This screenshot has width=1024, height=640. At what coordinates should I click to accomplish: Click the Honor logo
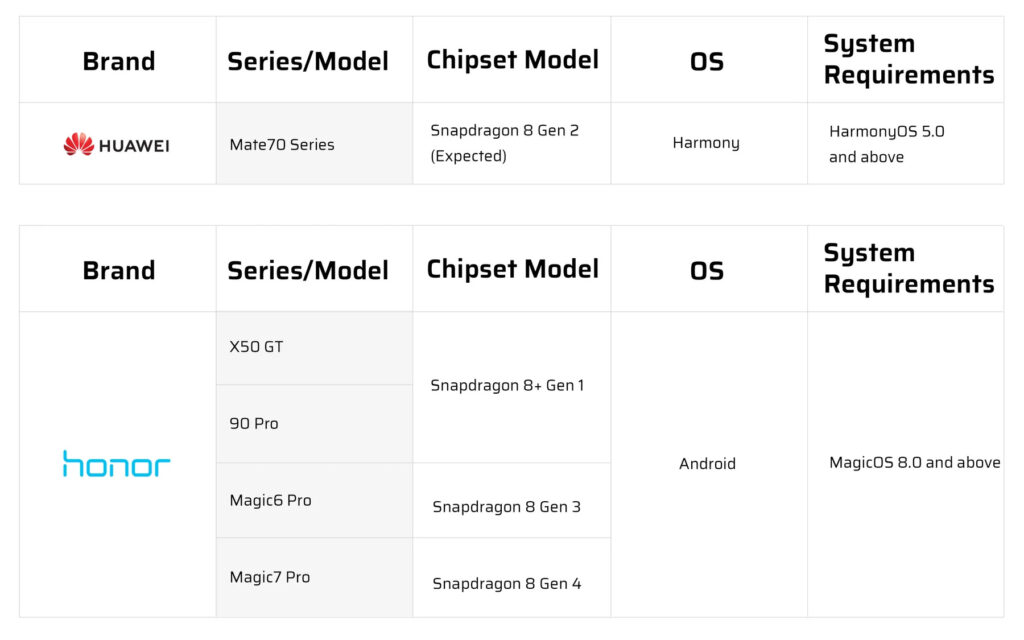(x=117, y=464)
